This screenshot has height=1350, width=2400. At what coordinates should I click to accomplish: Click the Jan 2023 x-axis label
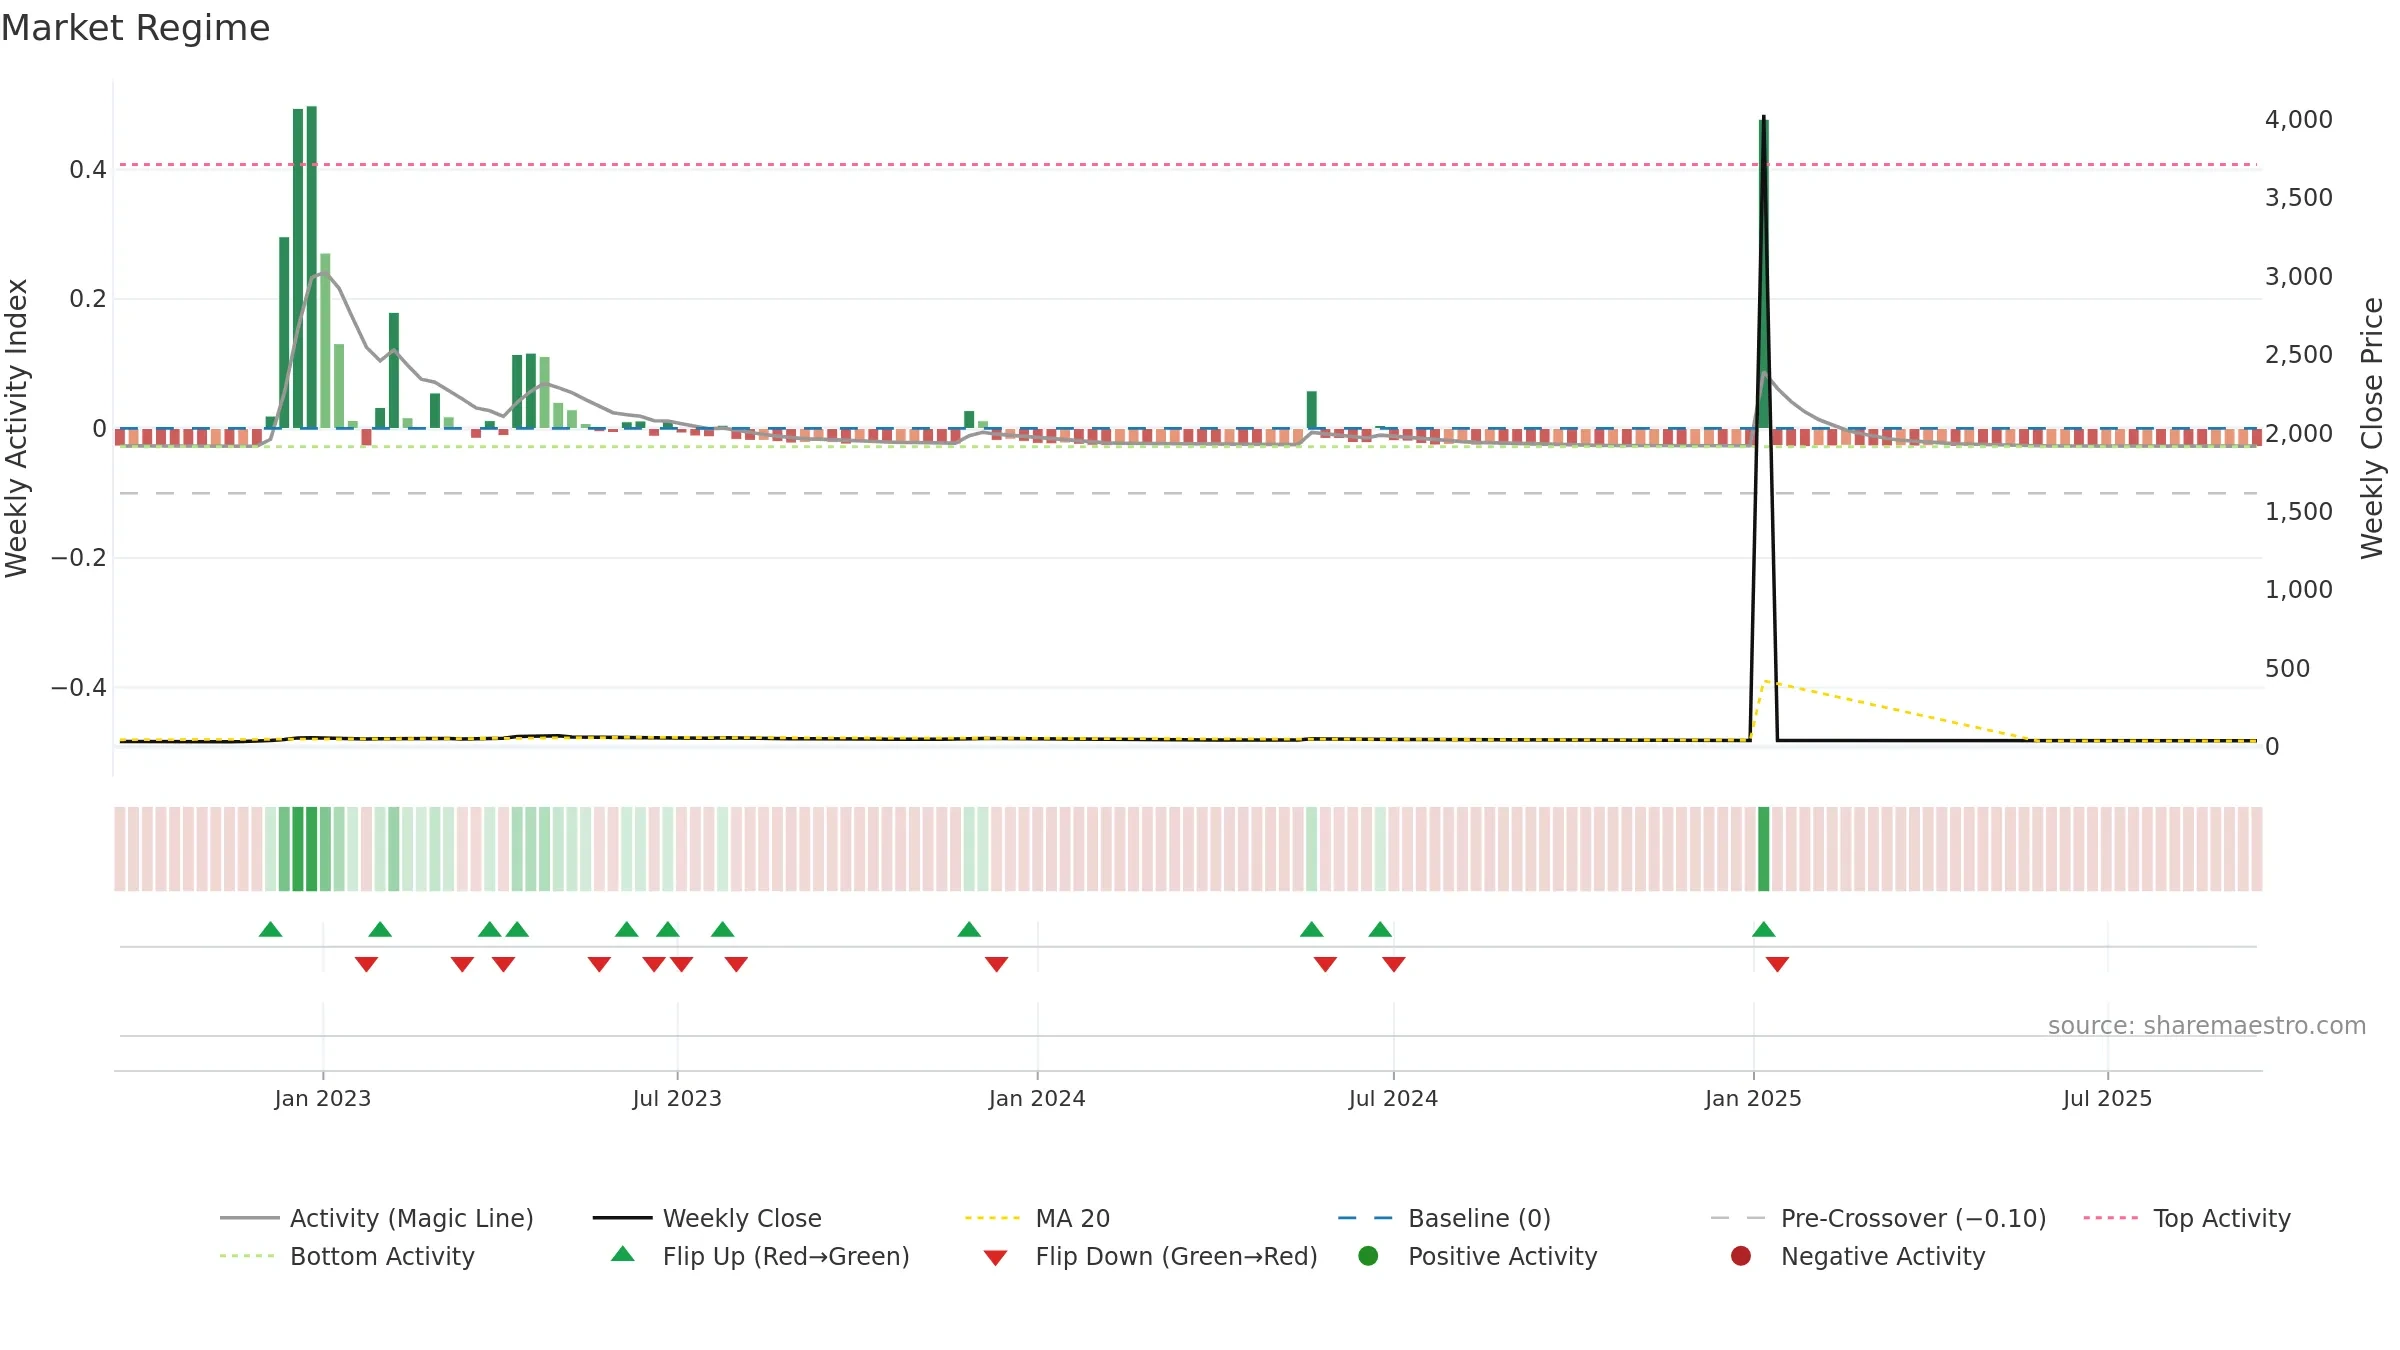323,1099
